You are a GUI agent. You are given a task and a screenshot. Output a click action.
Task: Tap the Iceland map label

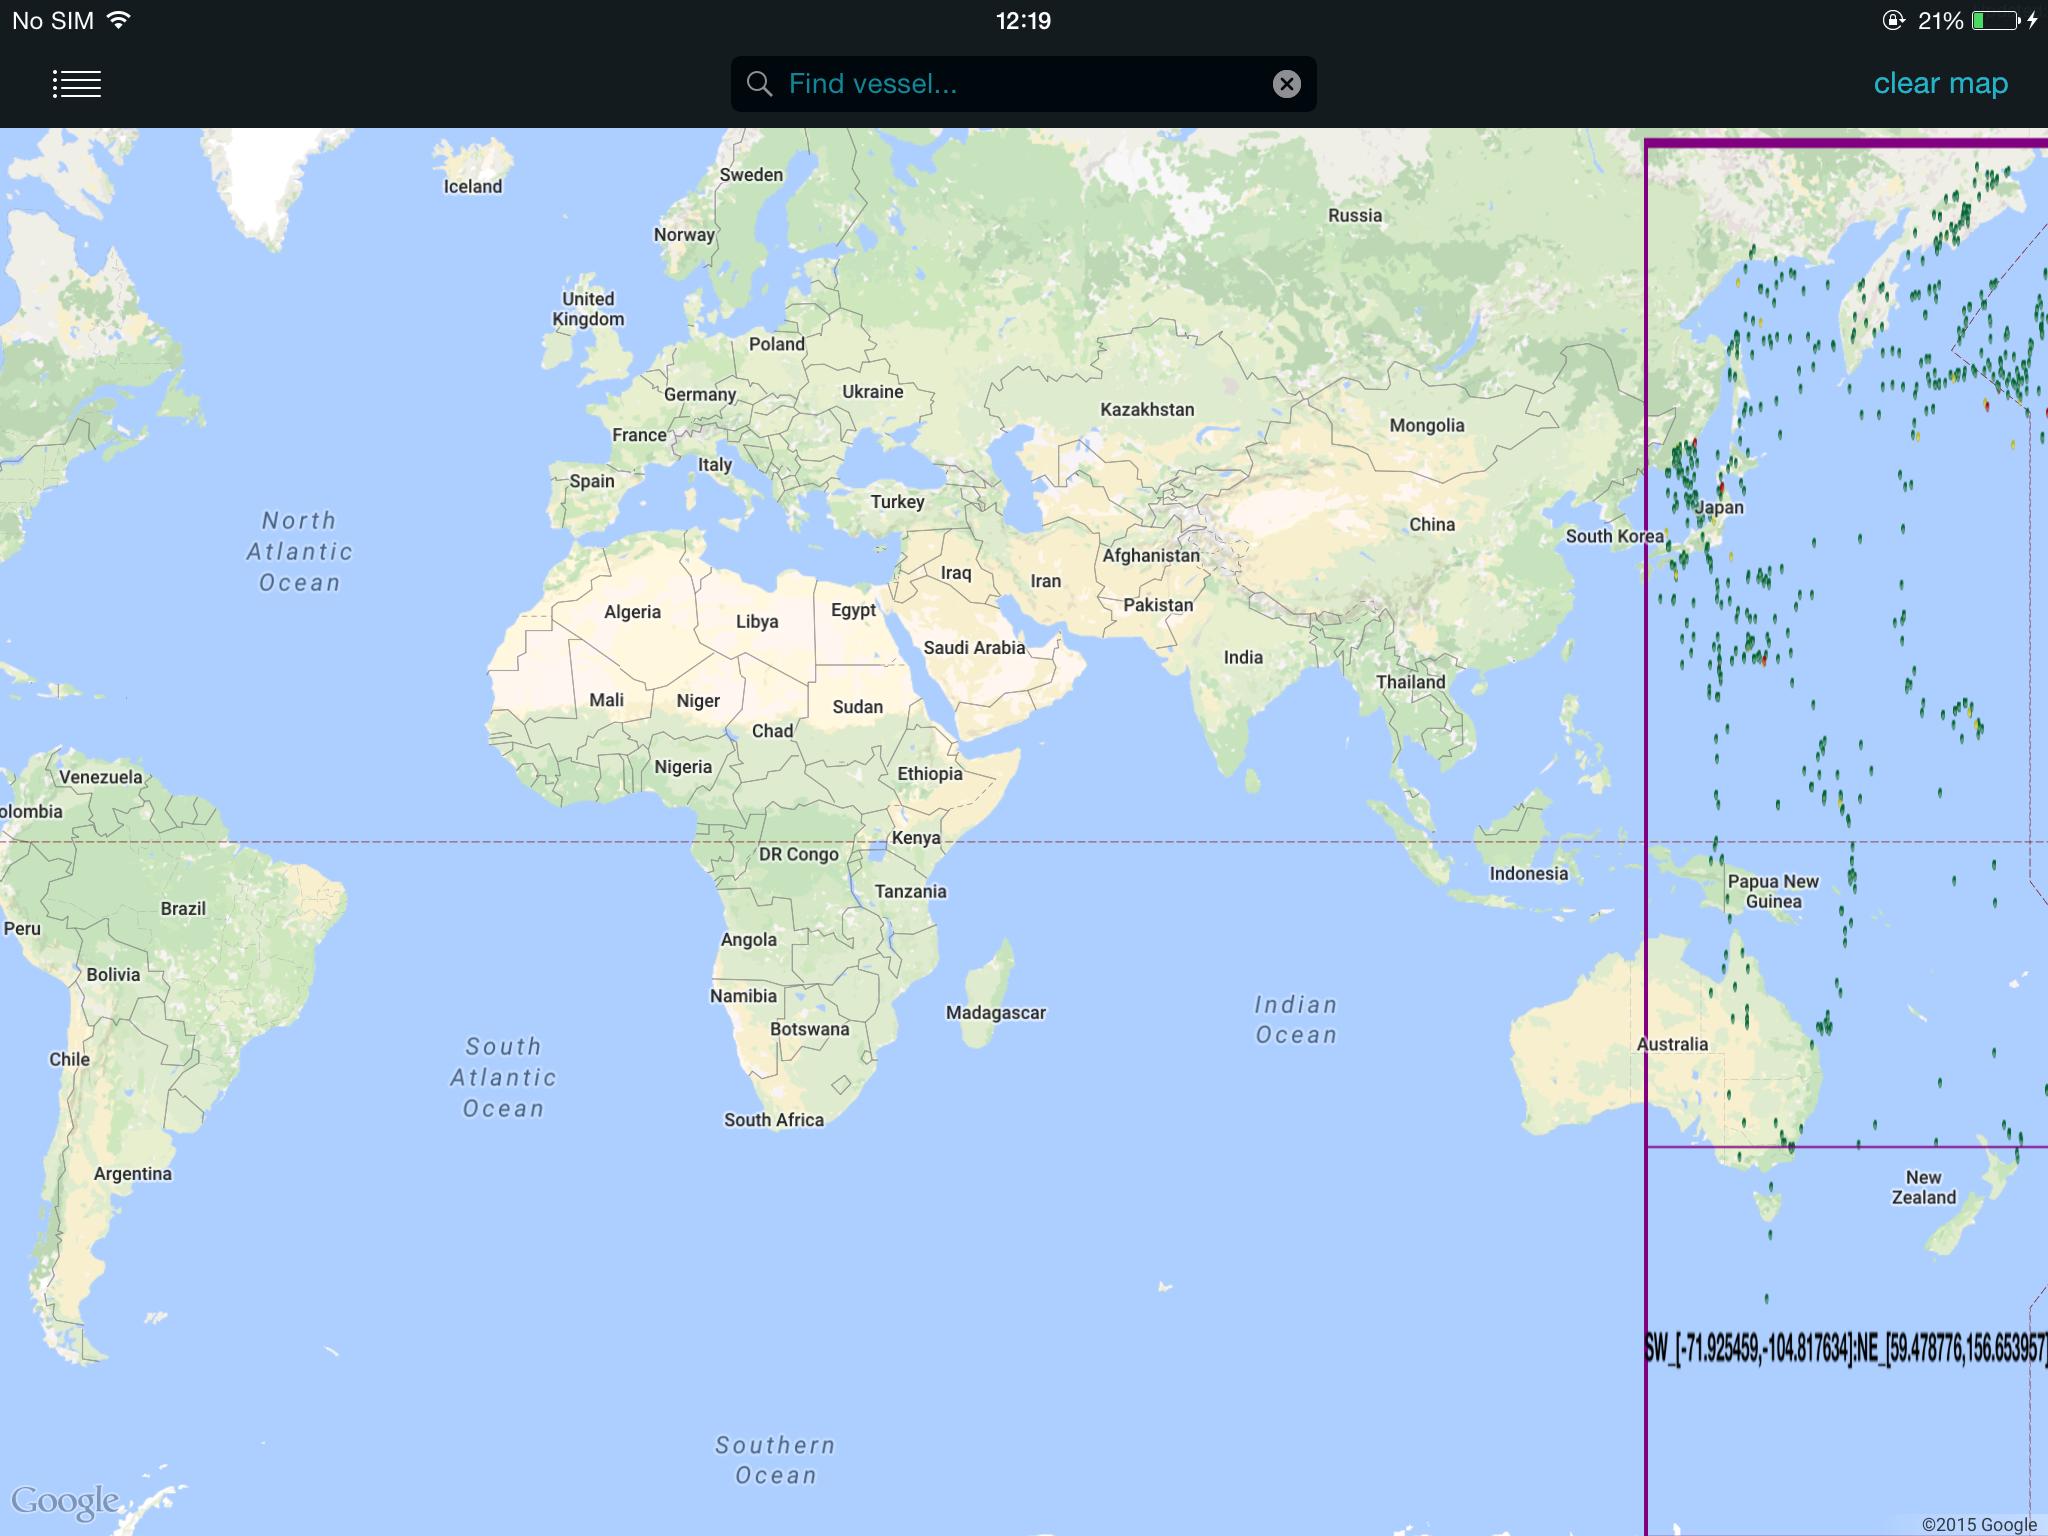[x=473, y=186]
